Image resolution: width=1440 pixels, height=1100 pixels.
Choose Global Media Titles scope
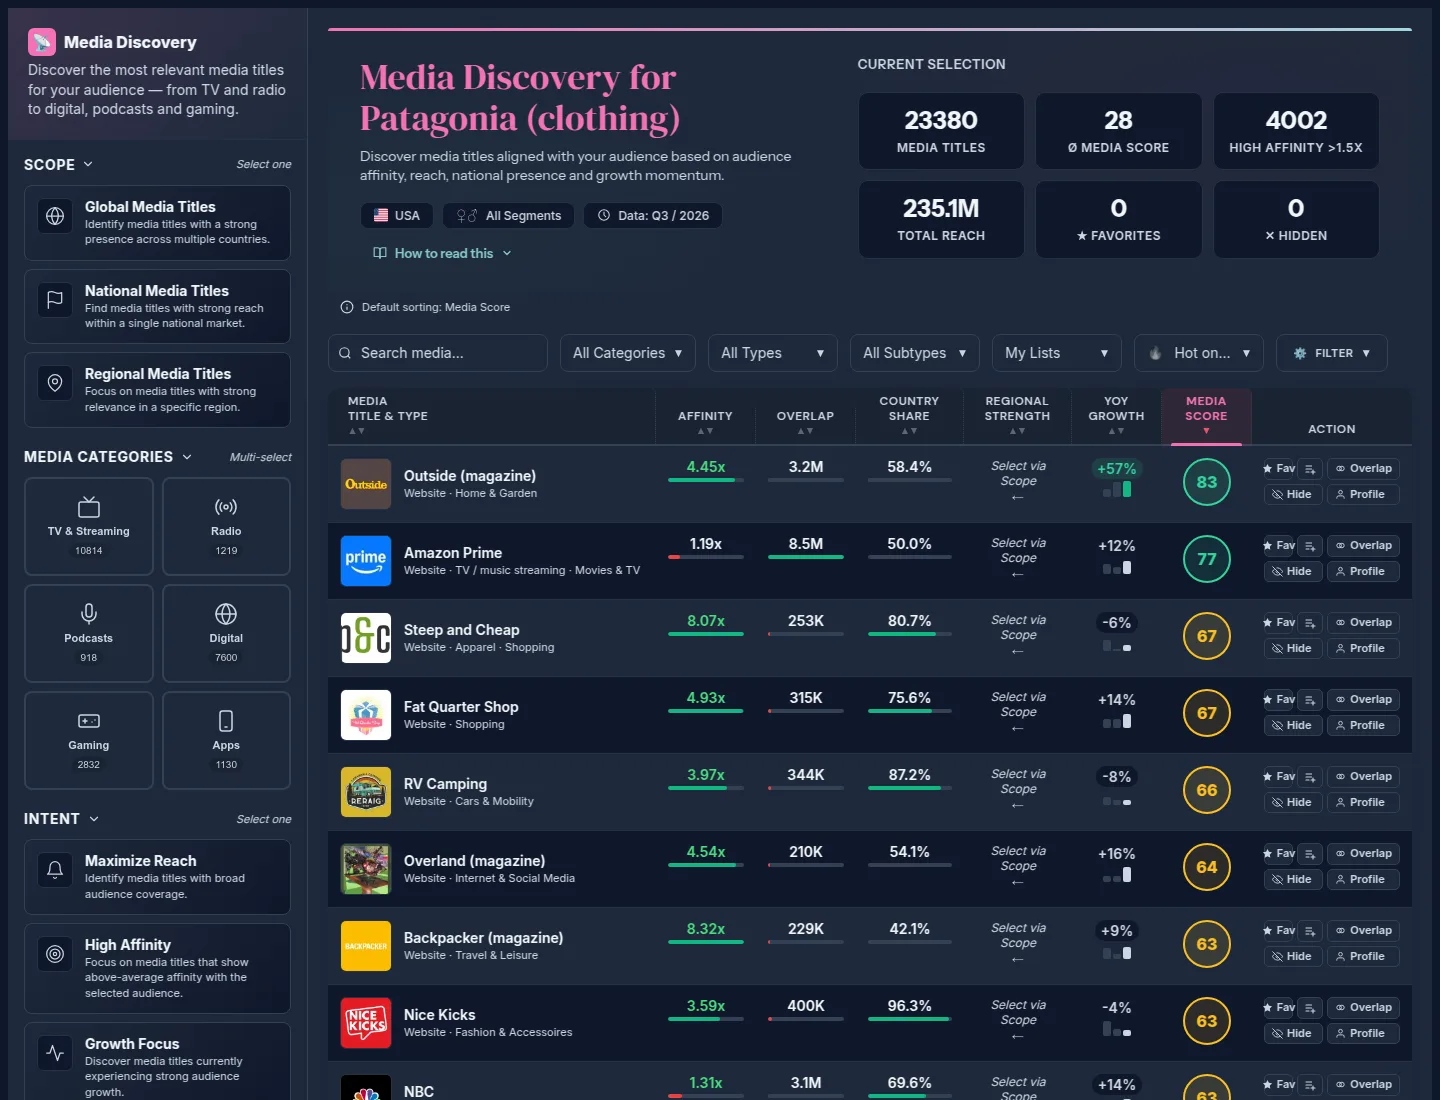[x=157, y=223]
